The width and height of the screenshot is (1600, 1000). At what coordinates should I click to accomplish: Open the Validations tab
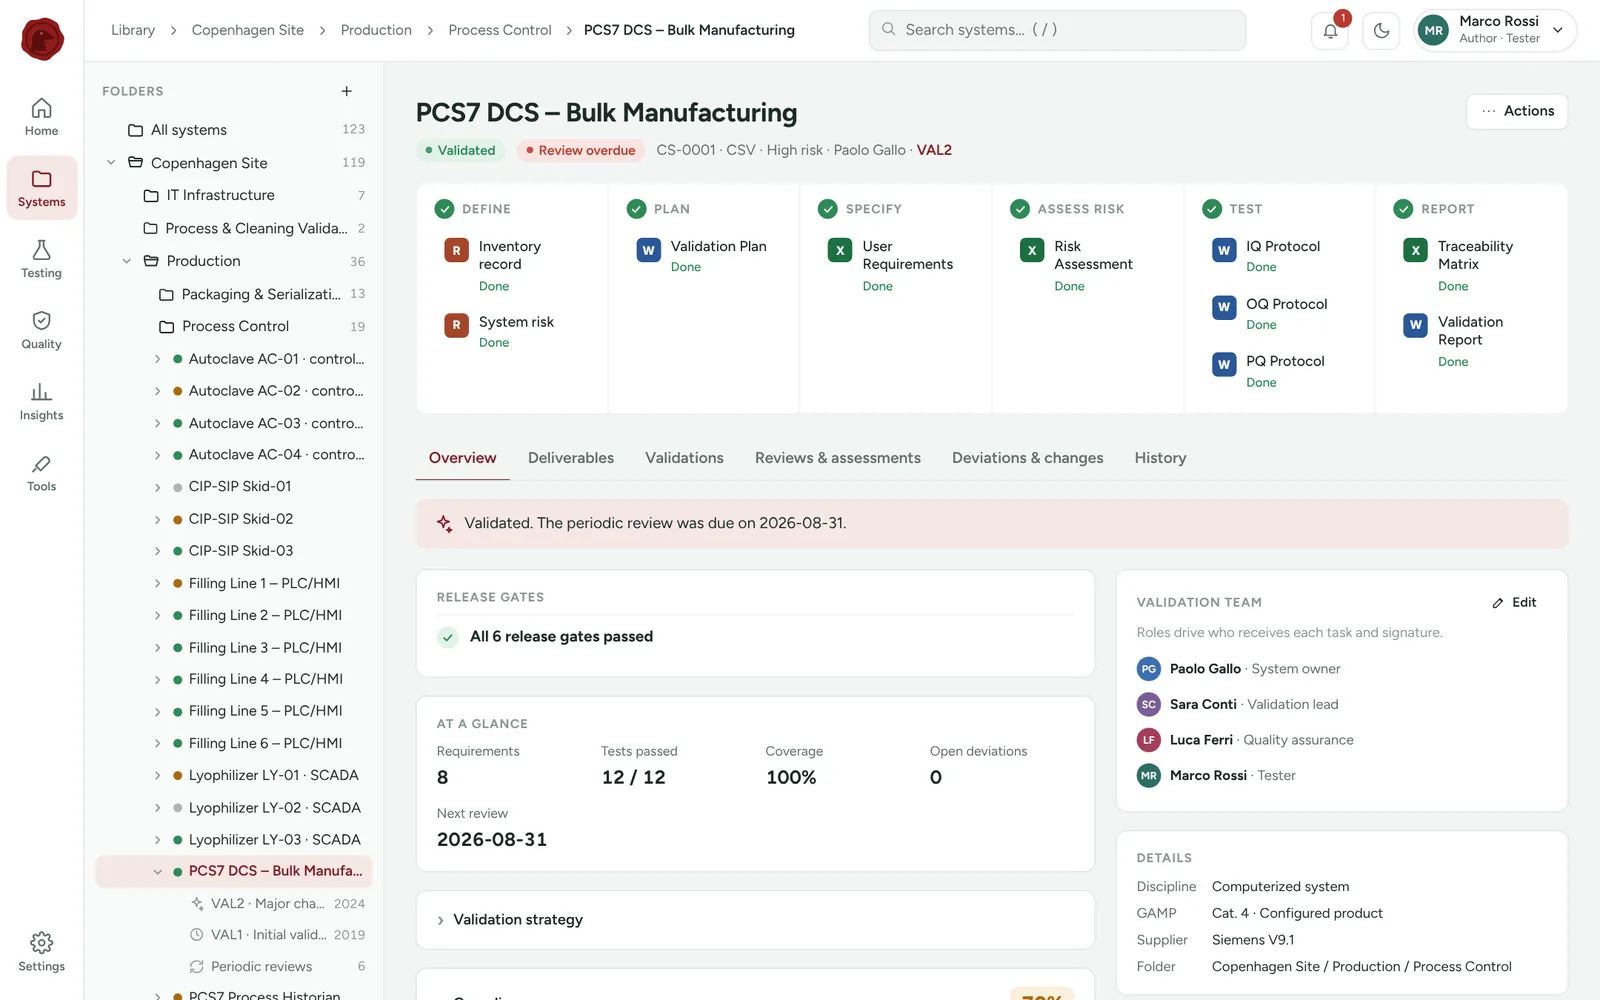click(684, 458)
